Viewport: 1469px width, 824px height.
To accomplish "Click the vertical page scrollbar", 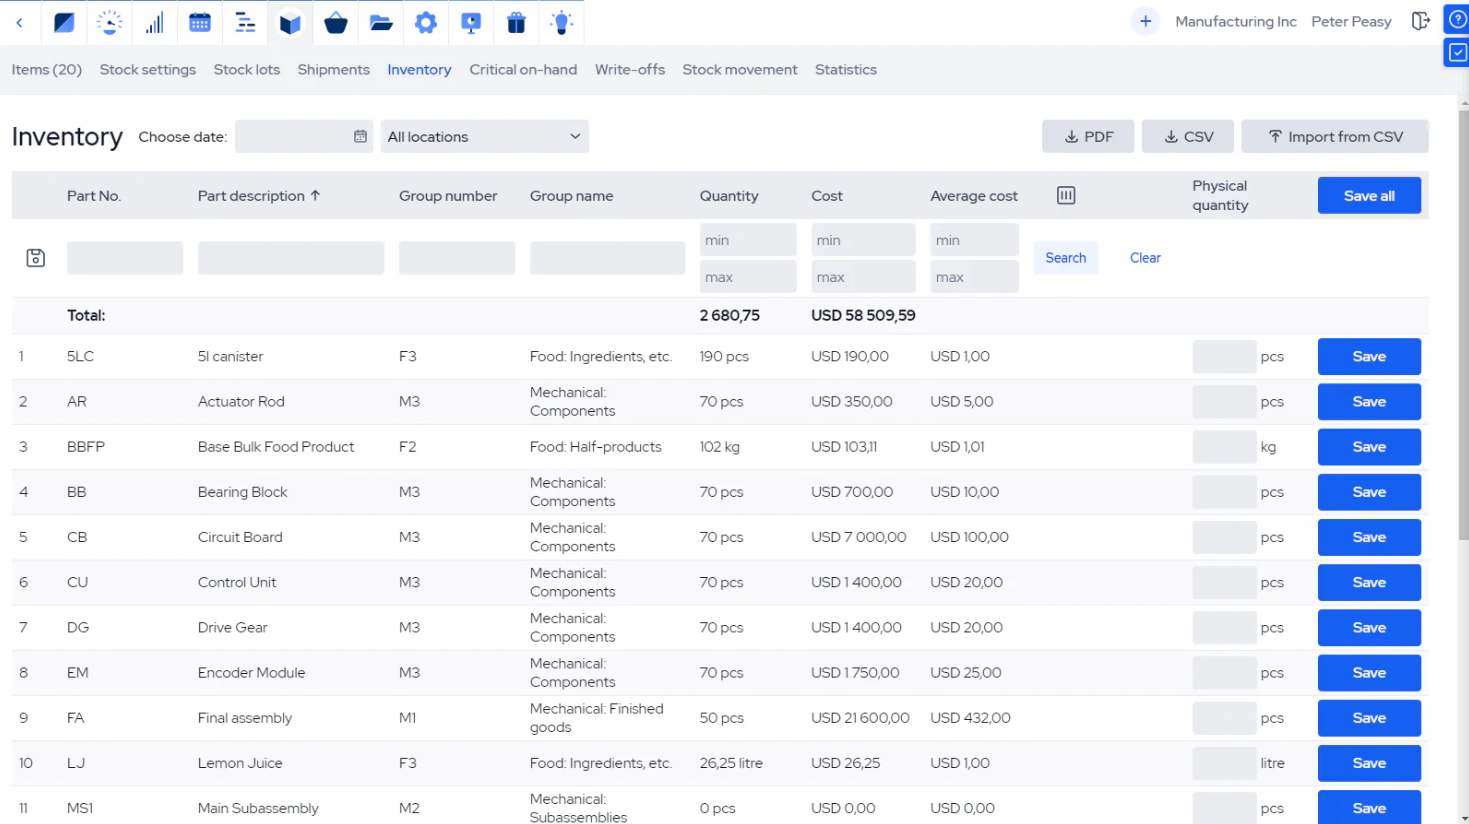I will click(1463, 325).
